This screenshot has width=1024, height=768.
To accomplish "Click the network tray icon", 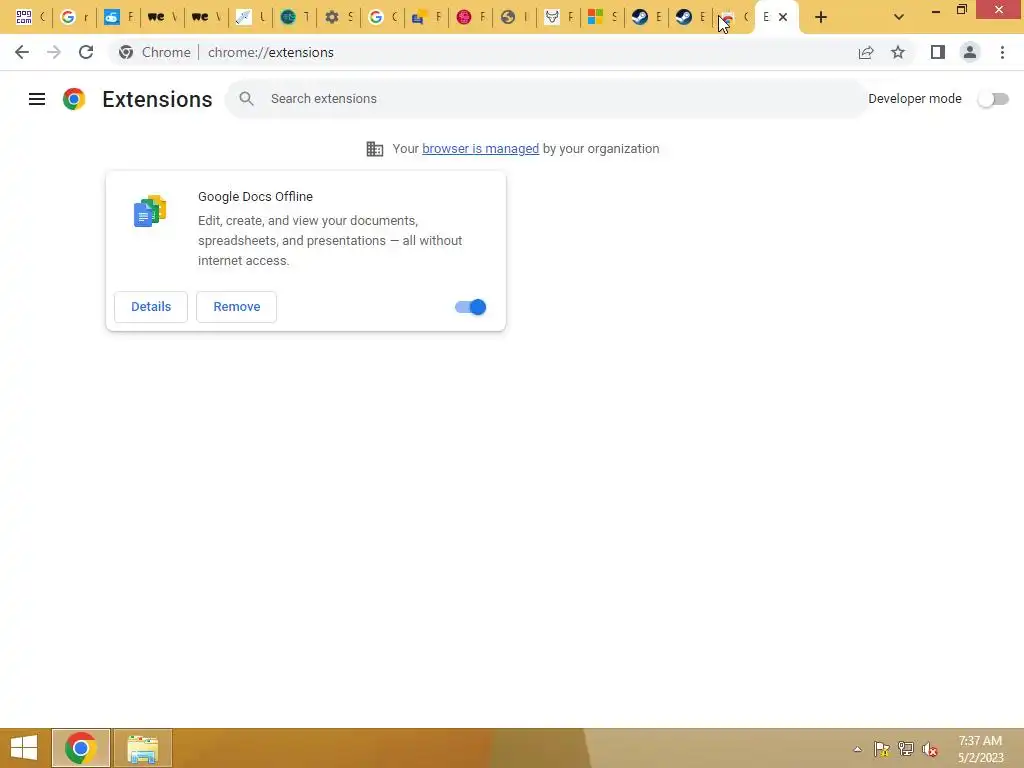I will (906, 749).
